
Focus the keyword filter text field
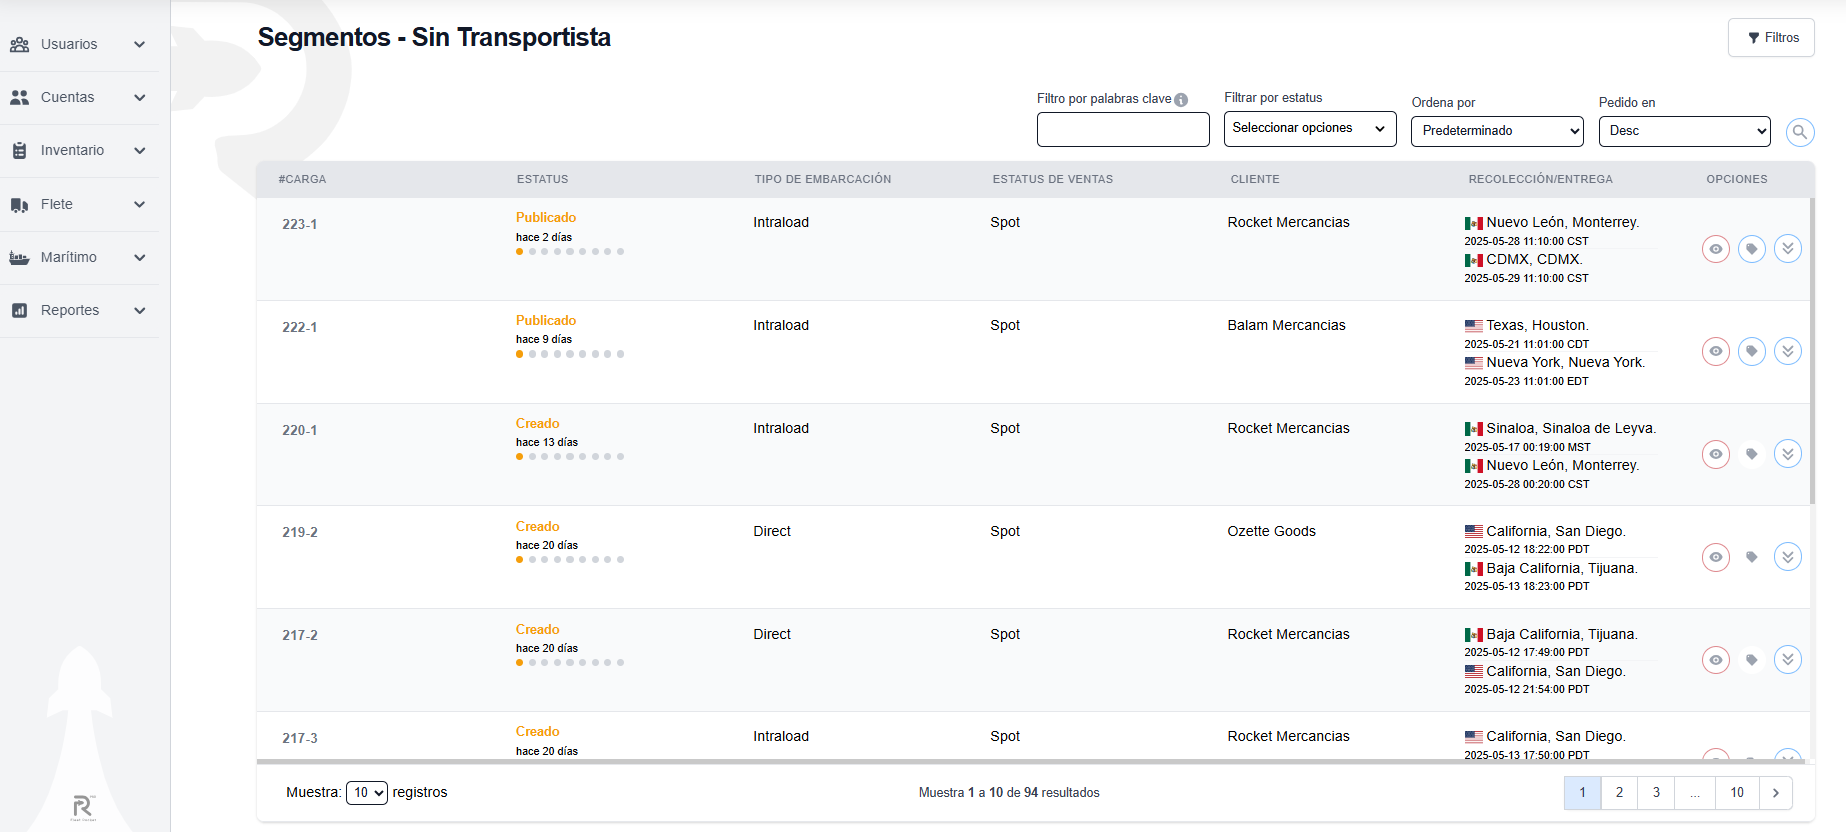coord(1123,130)
